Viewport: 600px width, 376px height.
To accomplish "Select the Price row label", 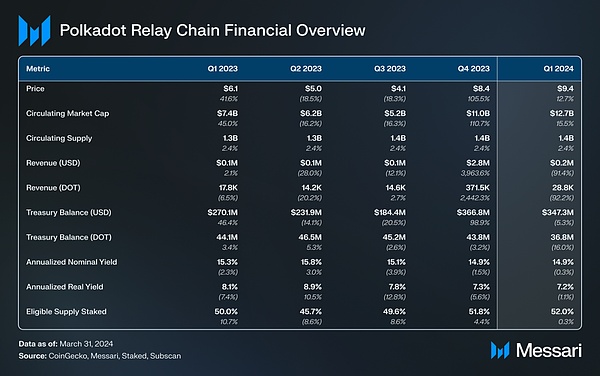I will [35, 89].
